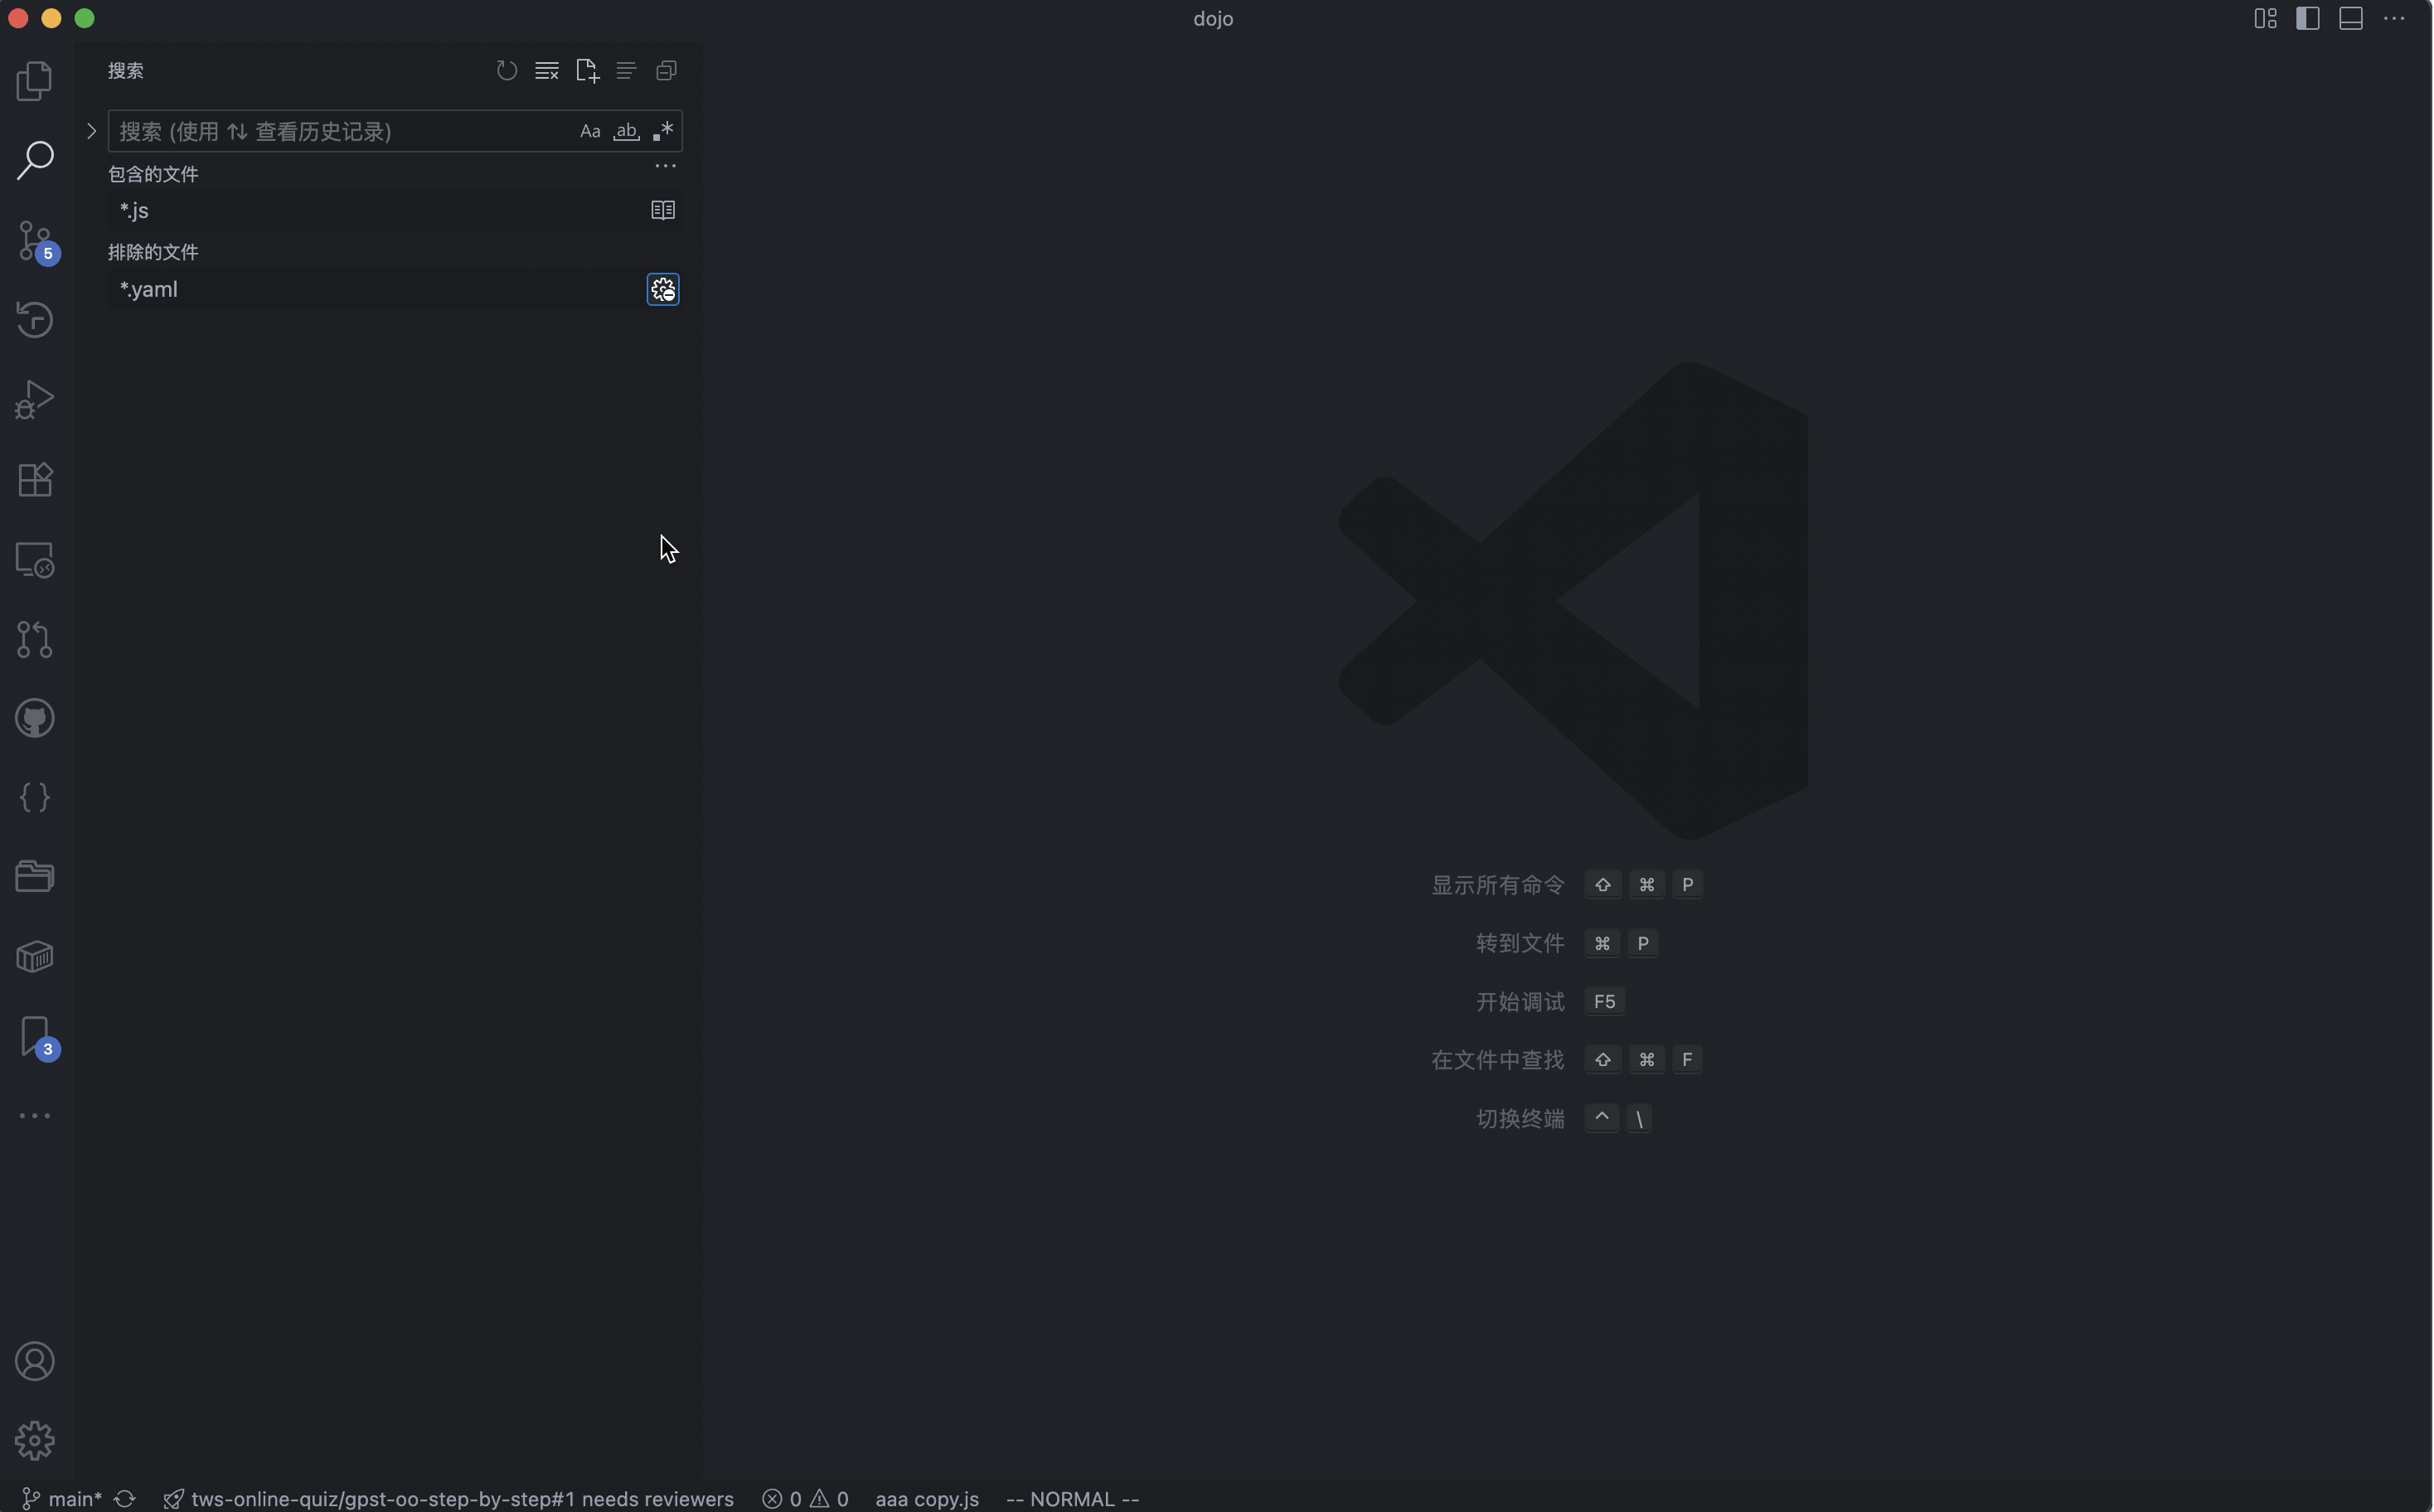Open the Manage gear menu
Viewport: 2434px width, 1512px height.
35,1441
